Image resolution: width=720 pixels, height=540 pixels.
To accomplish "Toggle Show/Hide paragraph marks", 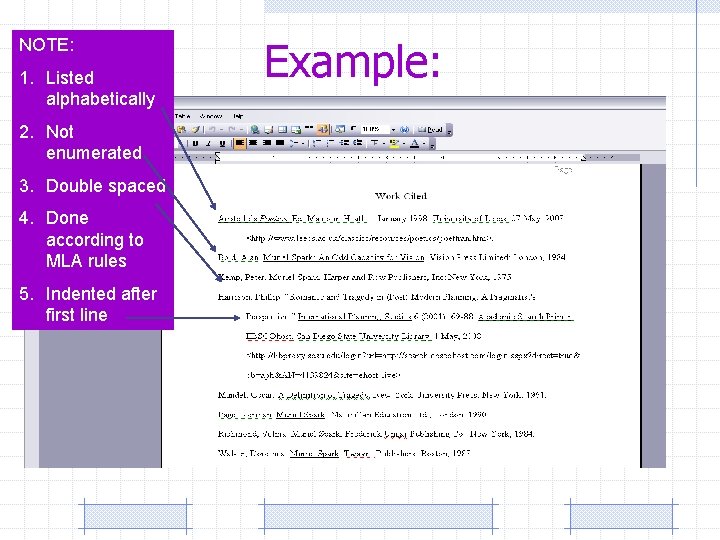I will (x=353, y=128).
